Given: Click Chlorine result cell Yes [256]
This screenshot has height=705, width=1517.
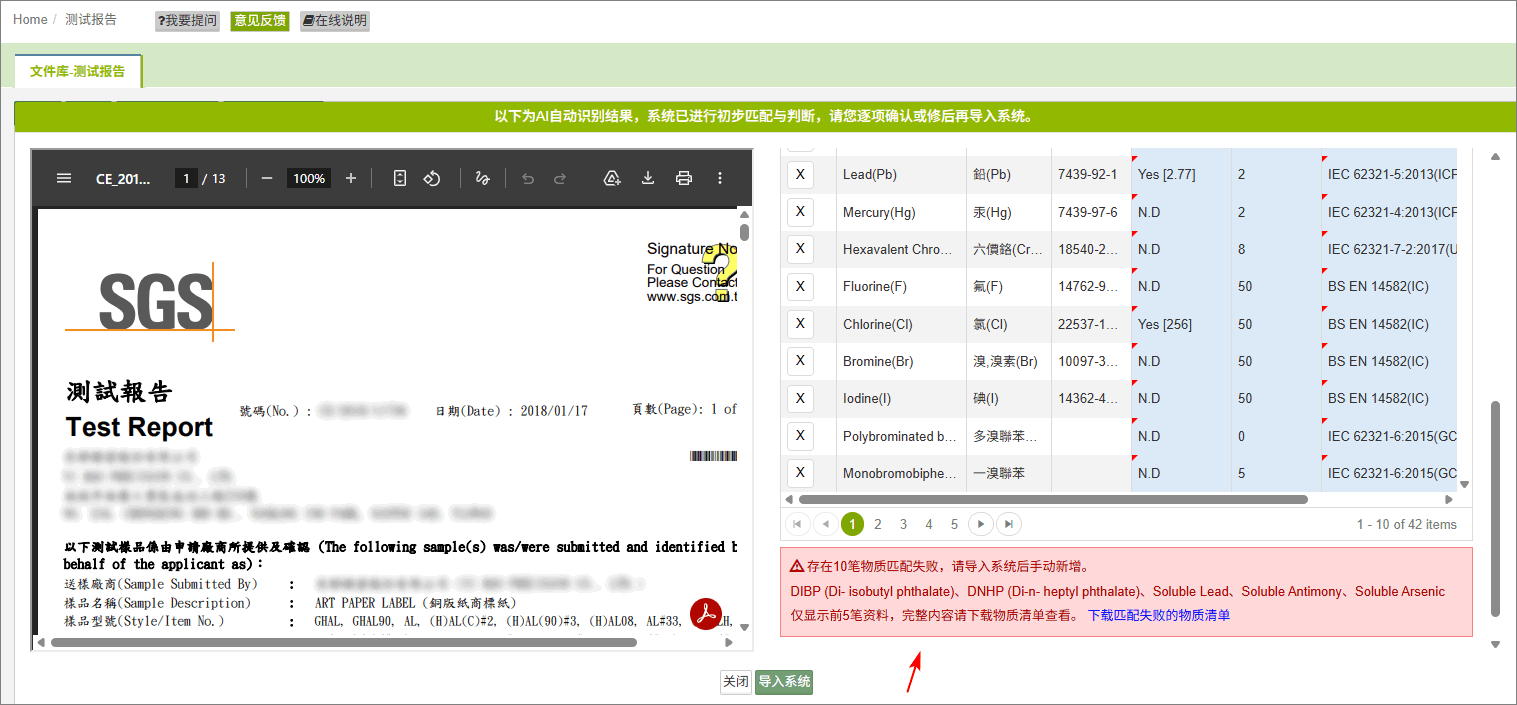Looking at the screenshot, I should tap(1181, 324).
